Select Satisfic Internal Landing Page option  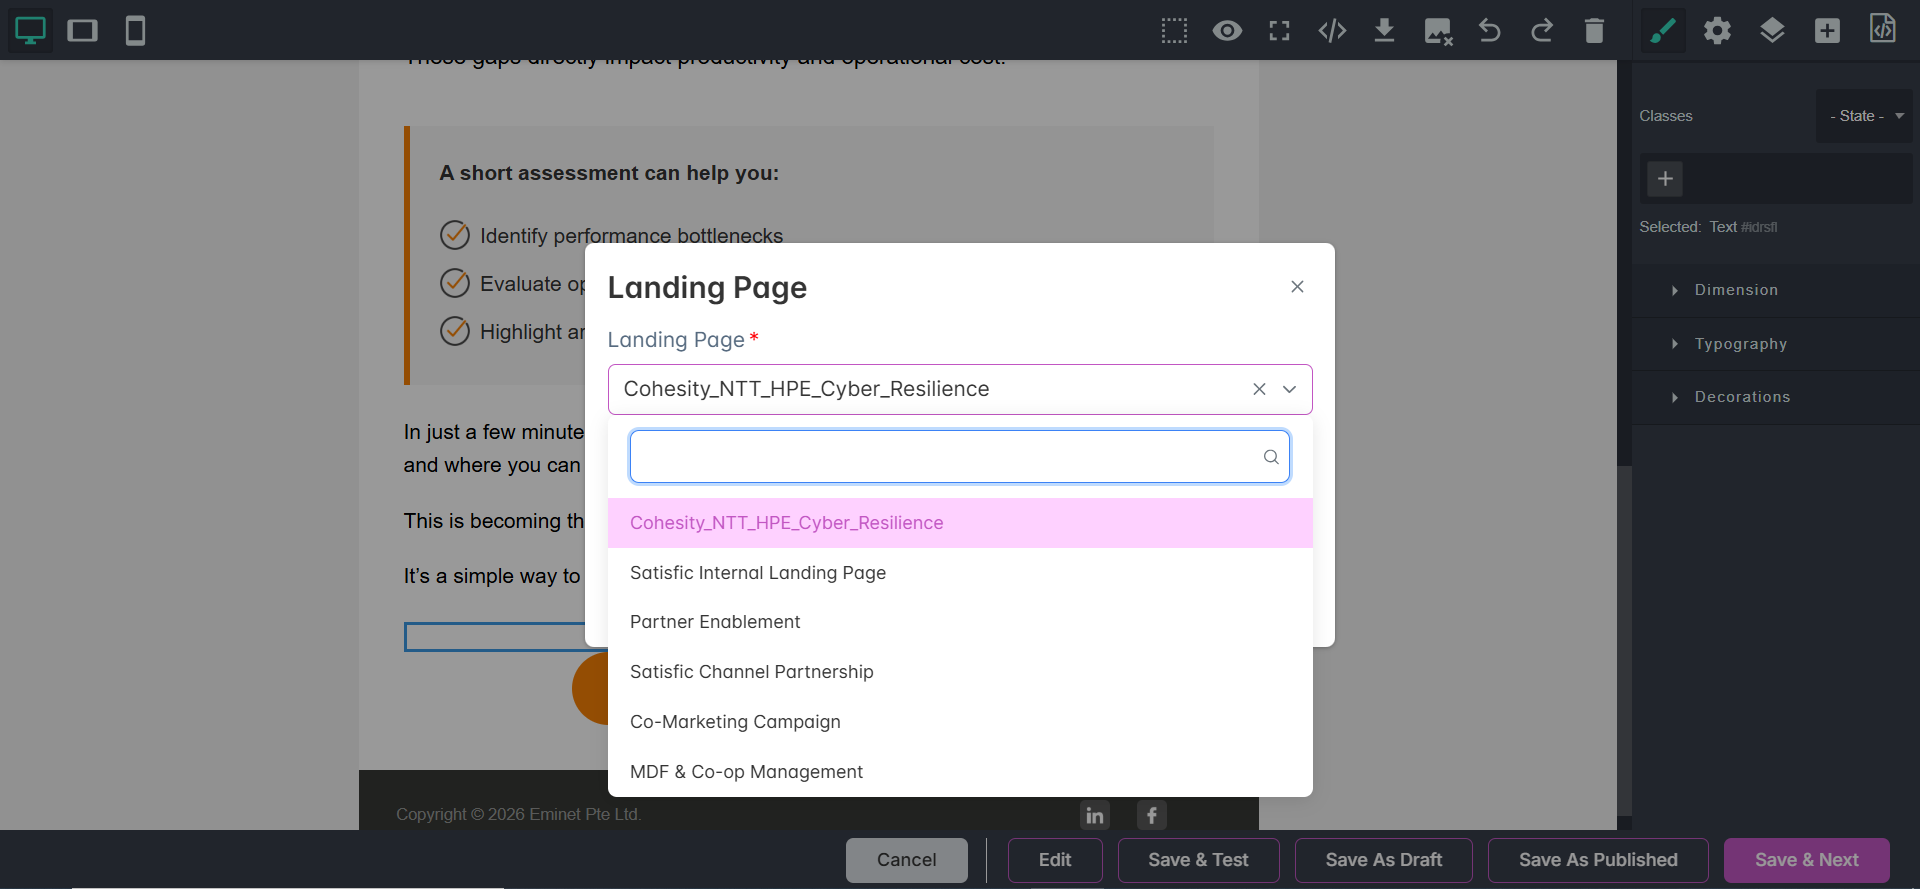point(960,573)
